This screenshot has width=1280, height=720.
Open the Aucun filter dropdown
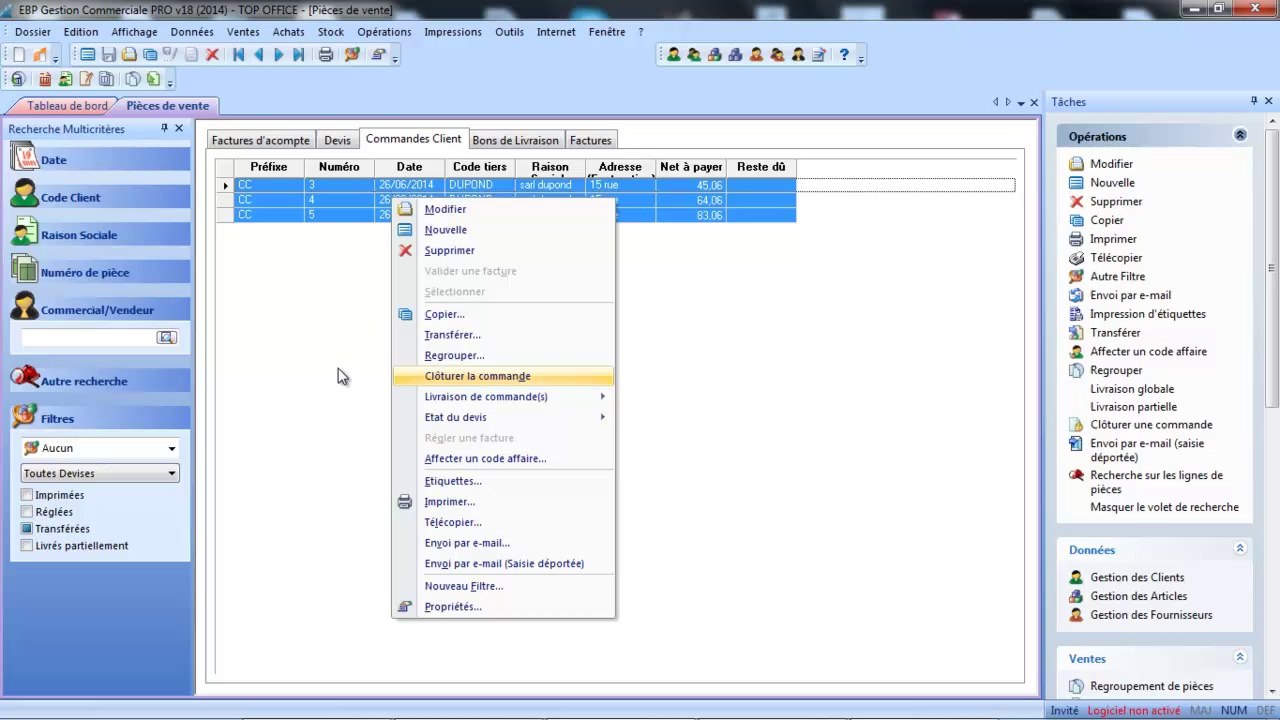point(172,449)
